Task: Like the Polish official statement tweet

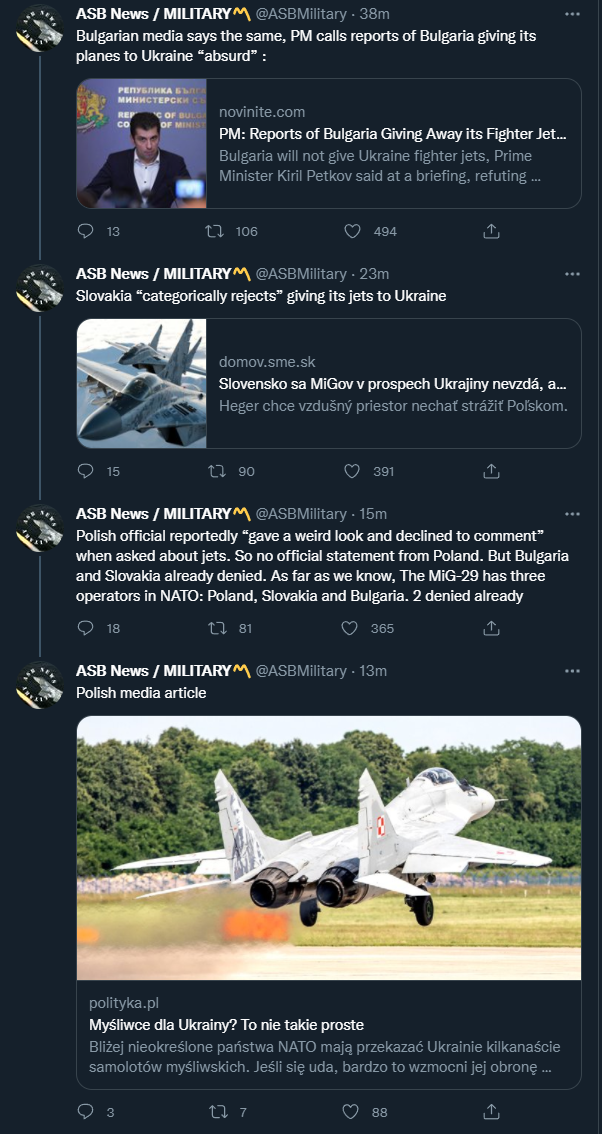Action: pyautogui.click(x=349, y=628)
